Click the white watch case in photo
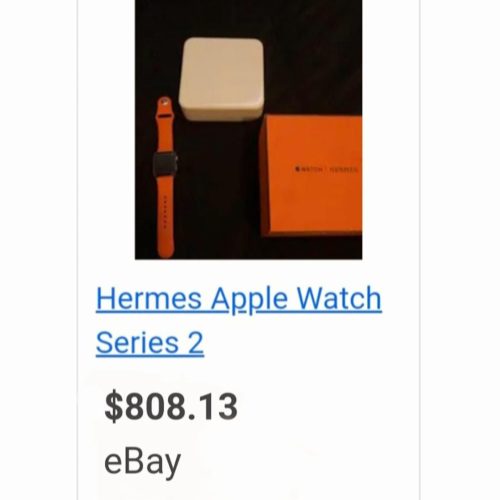500x500 pixels. 222,79
